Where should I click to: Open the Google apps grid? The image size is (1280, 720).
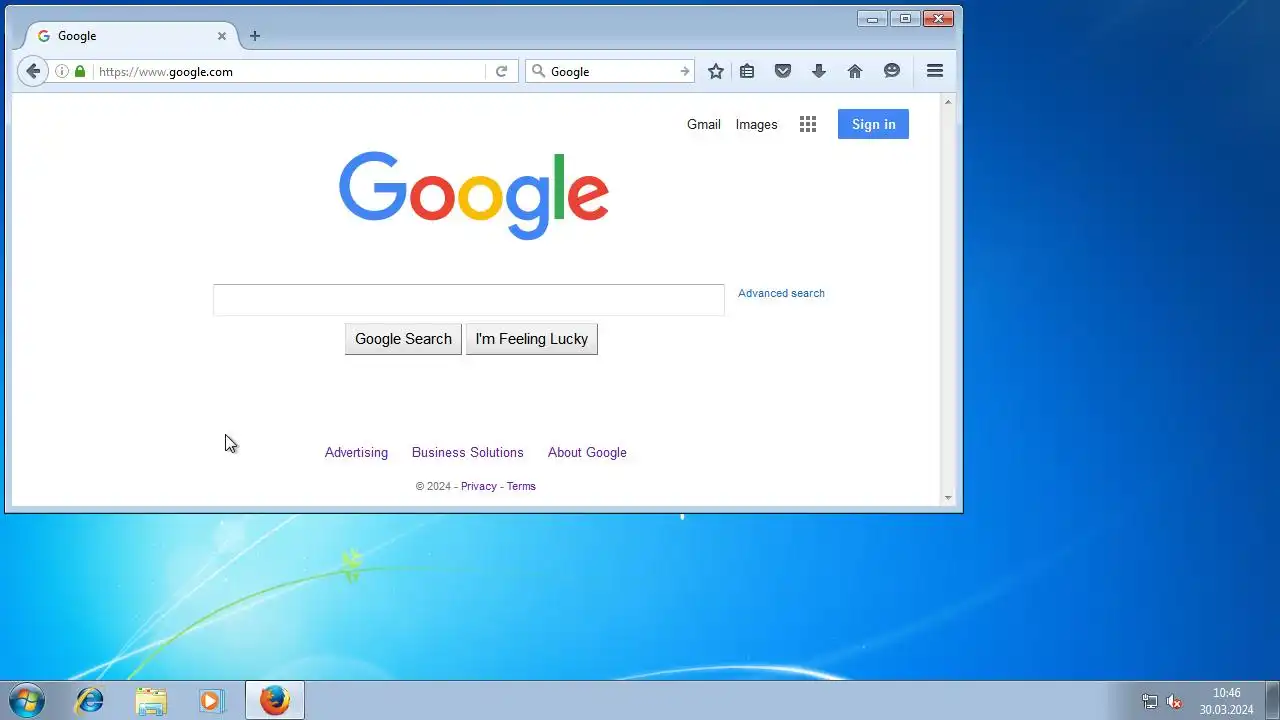coord(808,124)
